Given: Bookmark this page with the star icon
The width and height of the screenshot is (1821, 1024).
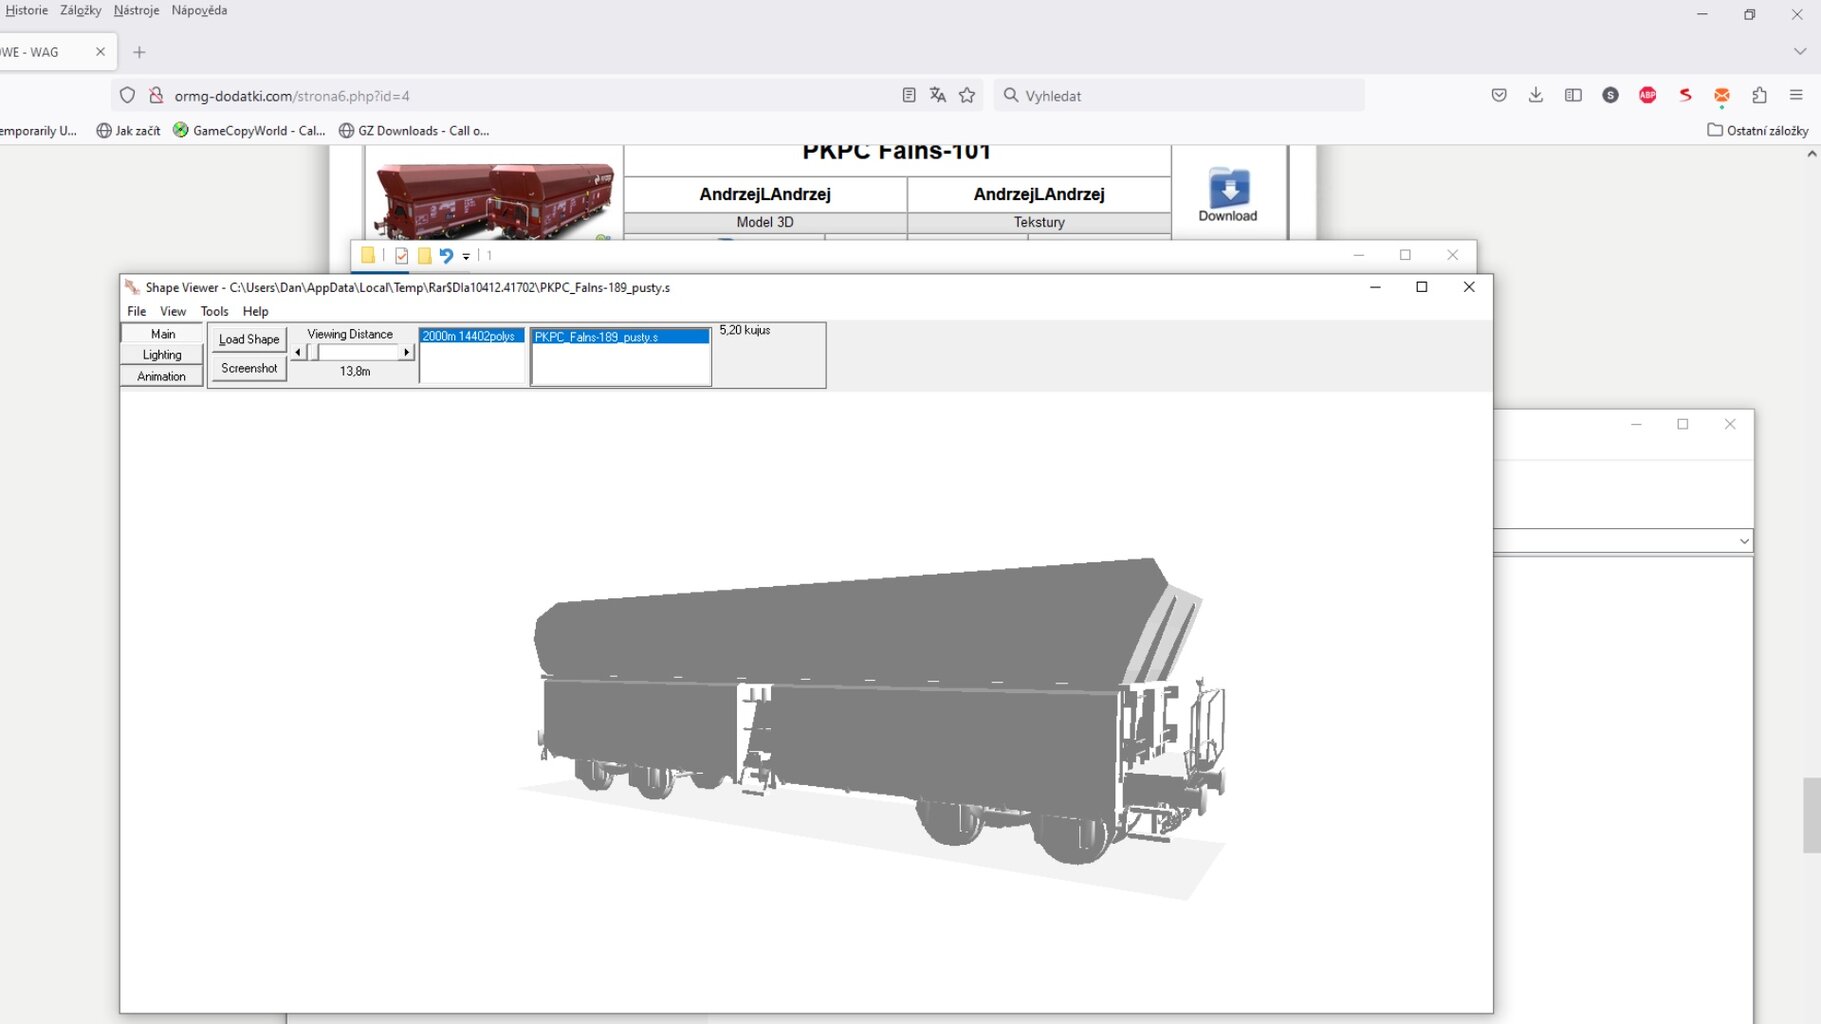Looking at the screenshot, I should 967,95.
